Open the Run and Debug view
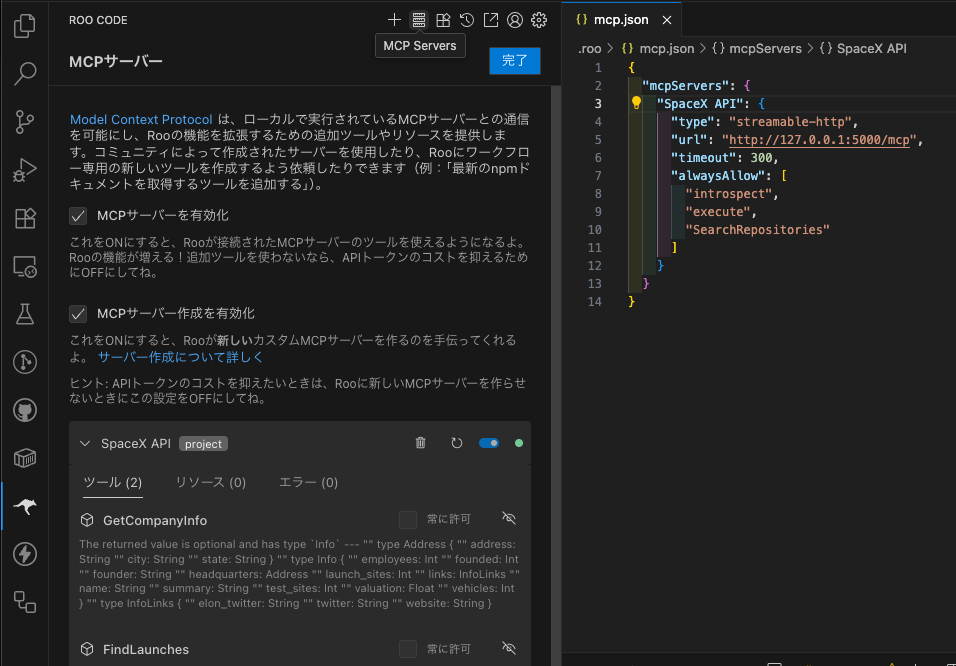This screenshot has width=956, height=666. tap(24, 170)
